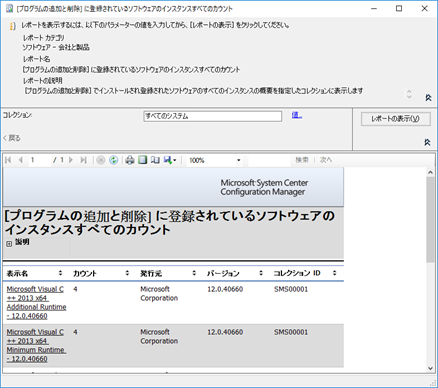Open the 100% zoom dropdown
This screenshot has width=438, height=388.
[x=214, y=161]
